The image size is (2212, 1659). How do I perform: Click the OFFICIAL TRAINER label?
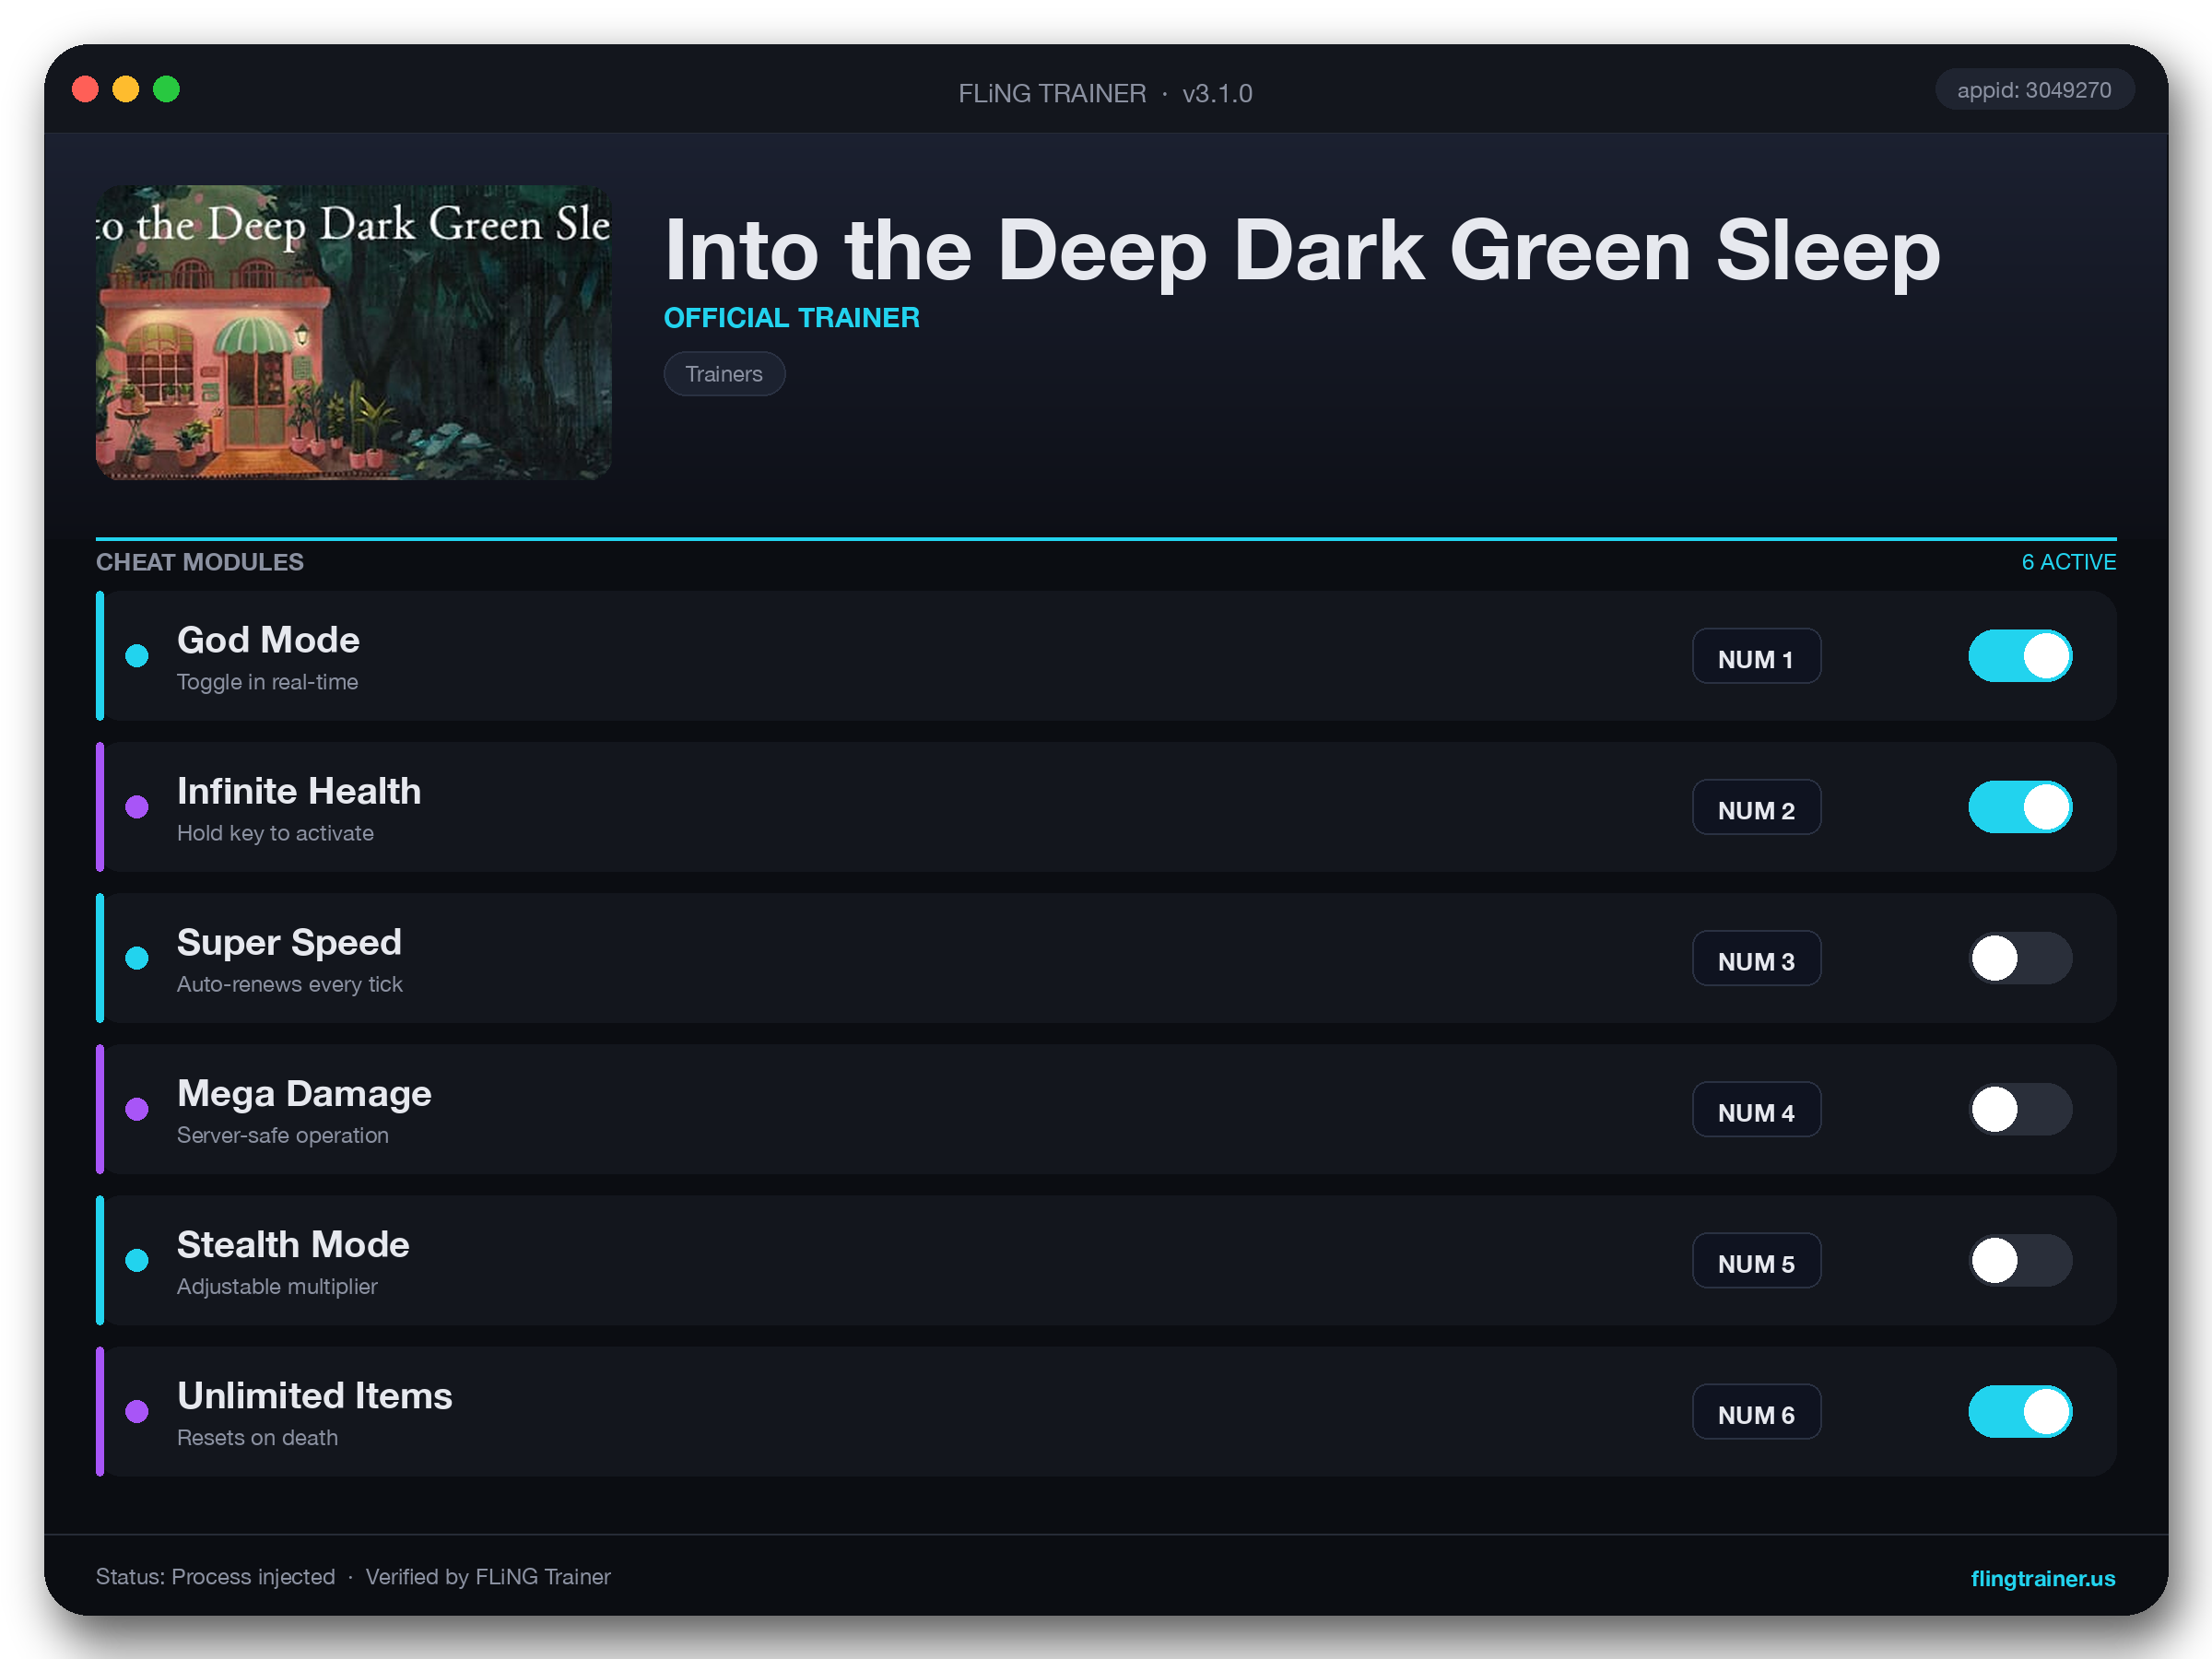coord(792,318)
